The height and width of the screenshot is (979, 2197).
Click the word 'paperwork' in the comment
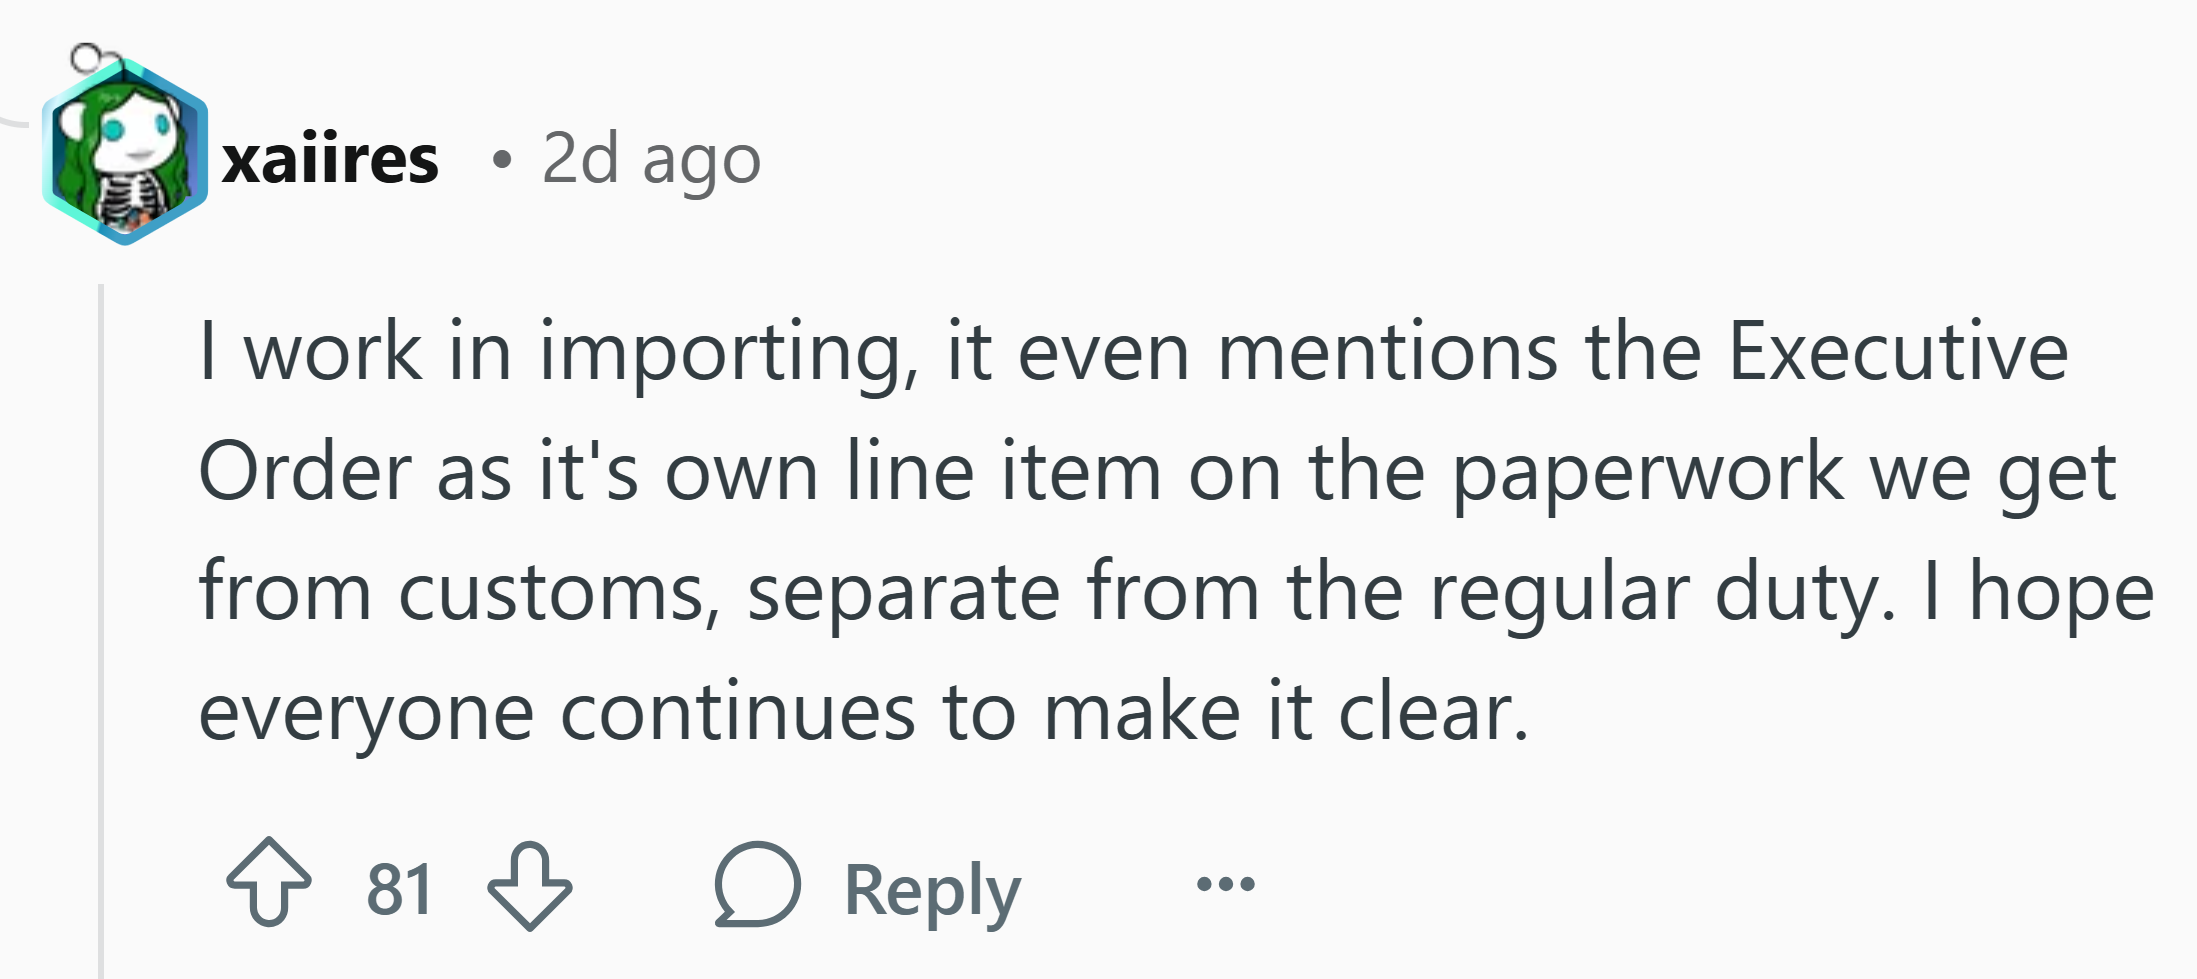(x=1648, y=474)
